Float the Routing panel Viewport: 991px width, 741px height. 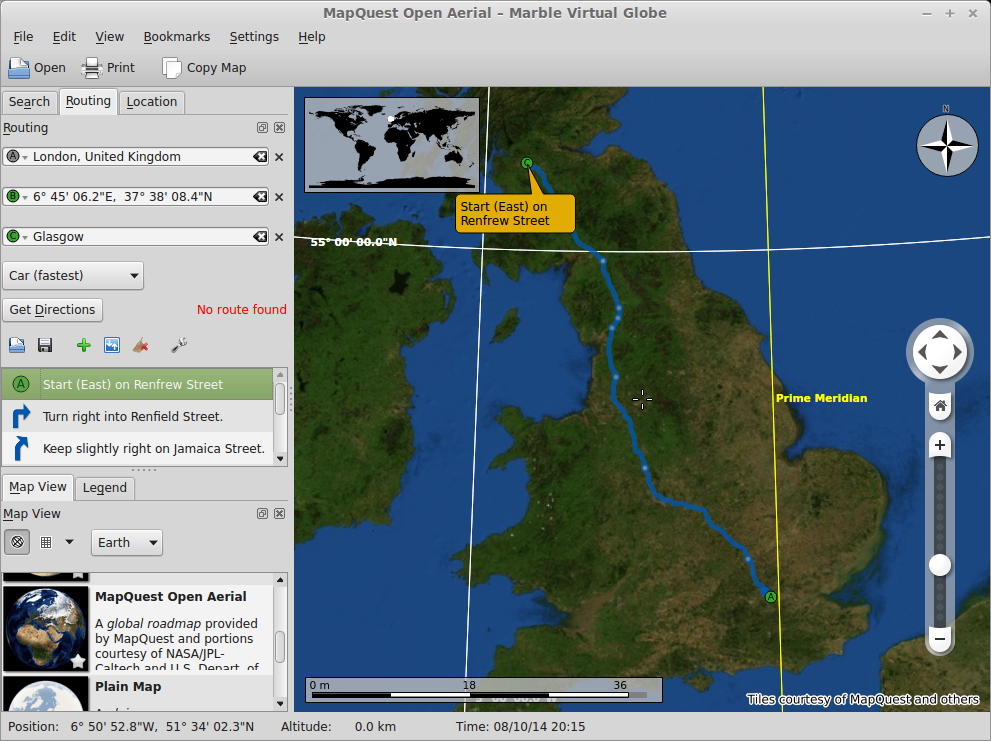pyautogui.click(x=262, y=128)
